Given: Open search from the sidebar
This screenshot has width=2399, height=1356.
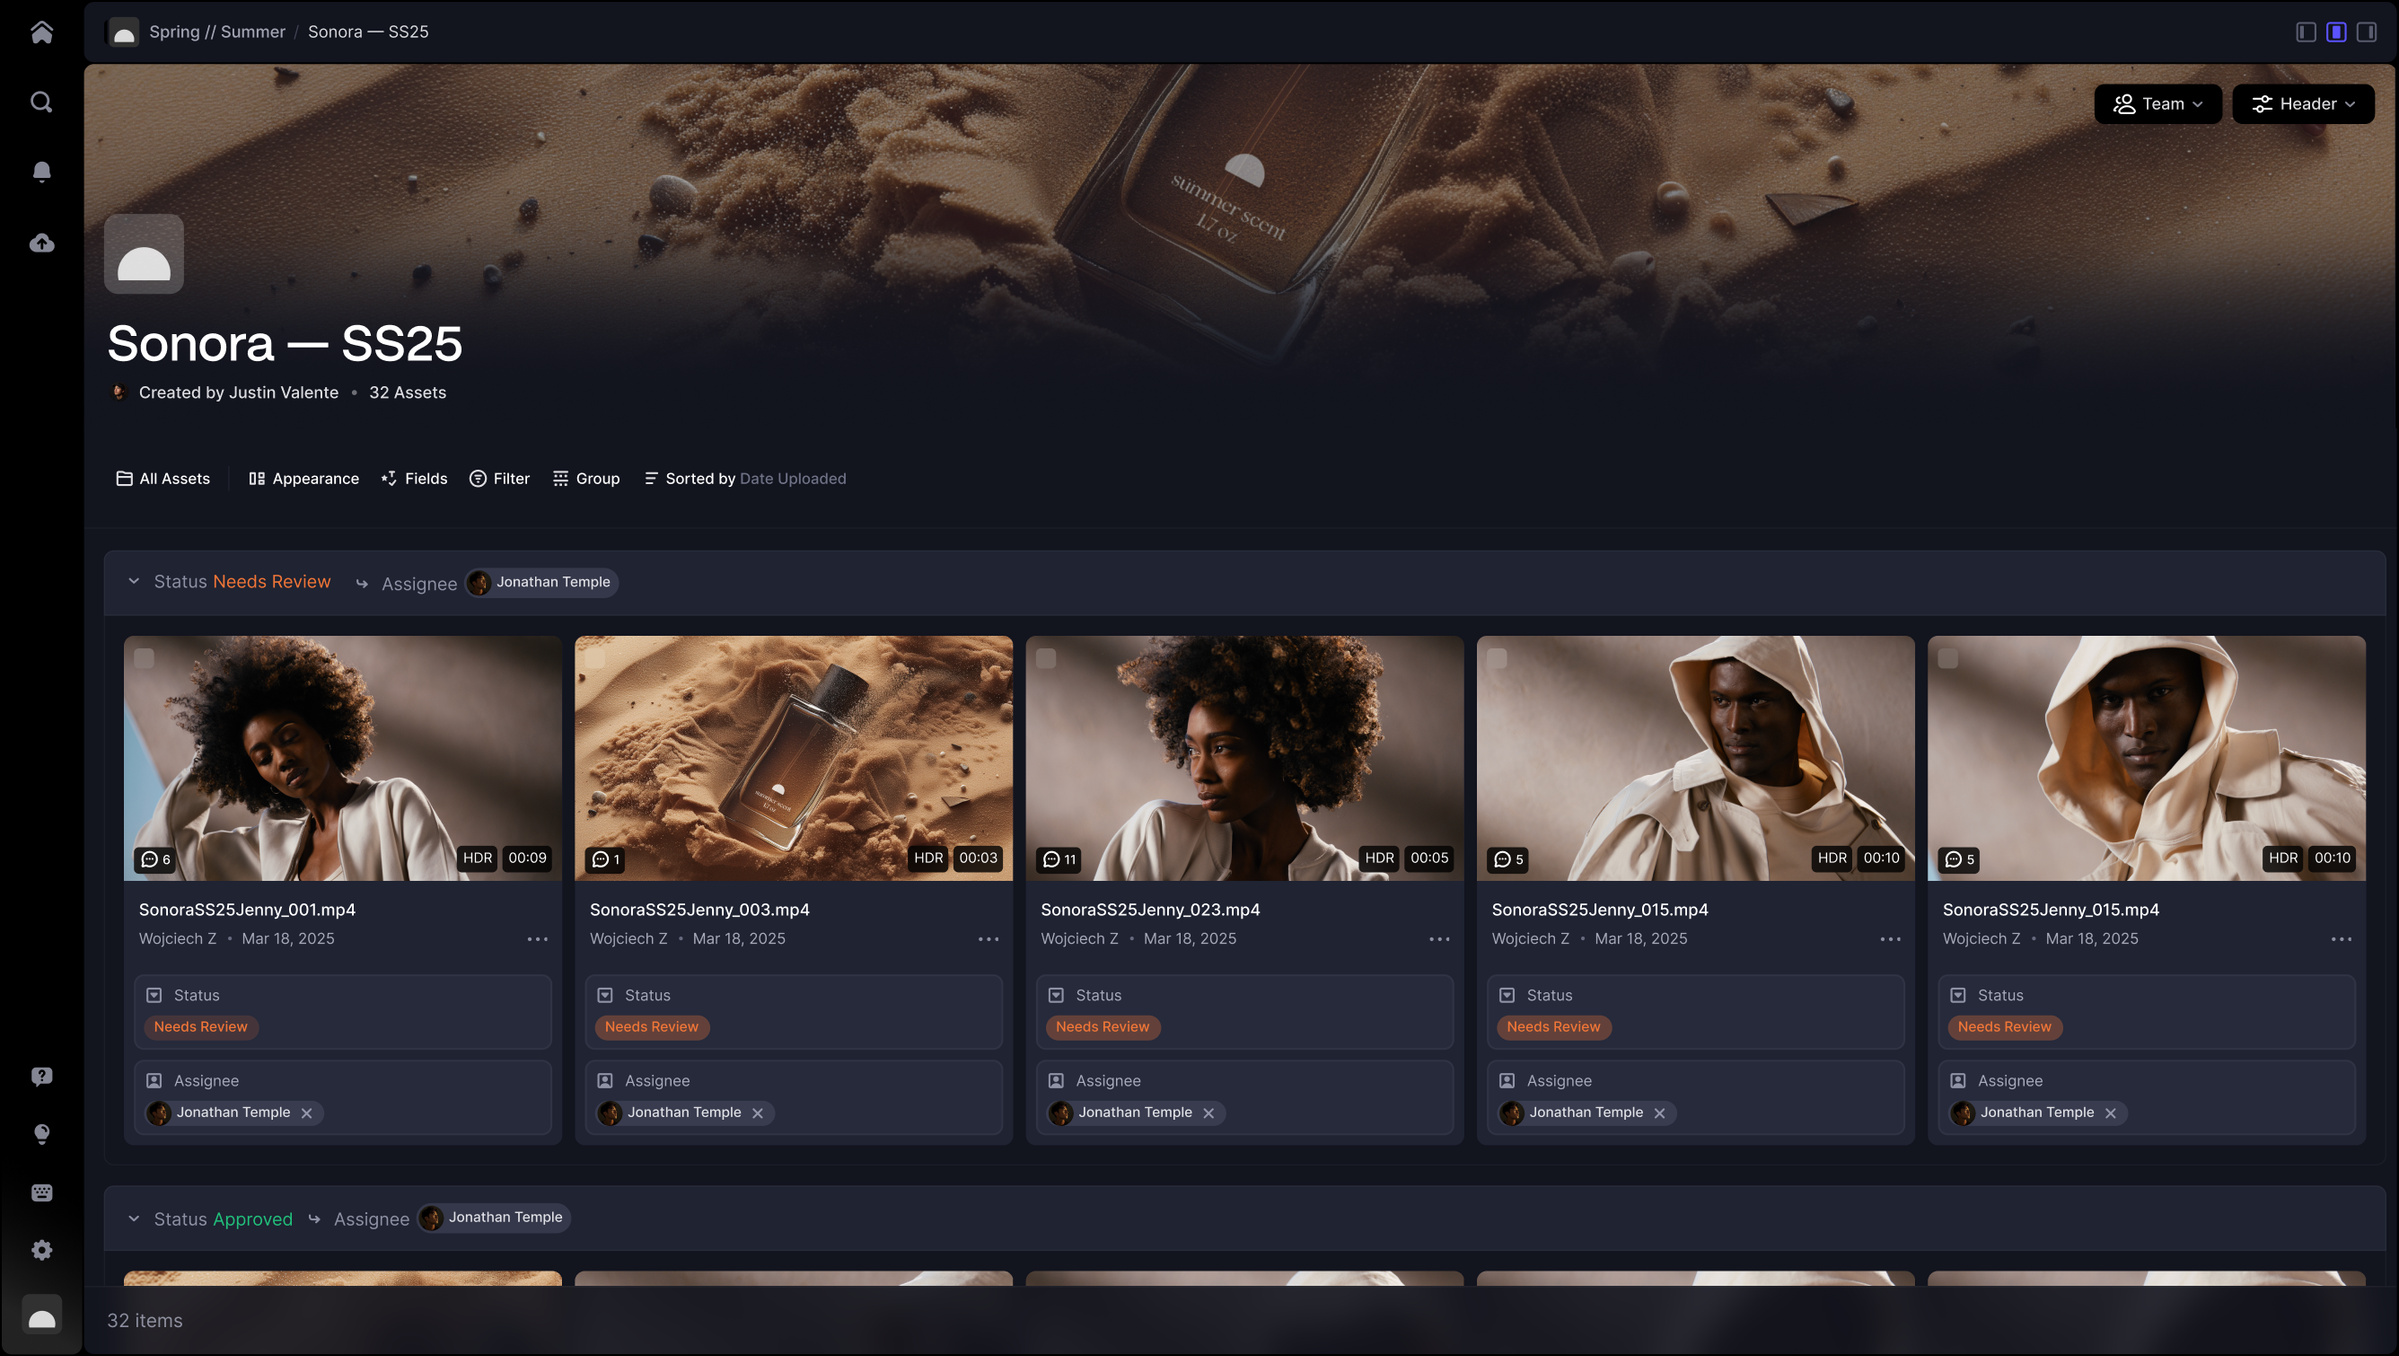Looking at the screenshot, I should (x=41, y=102).
